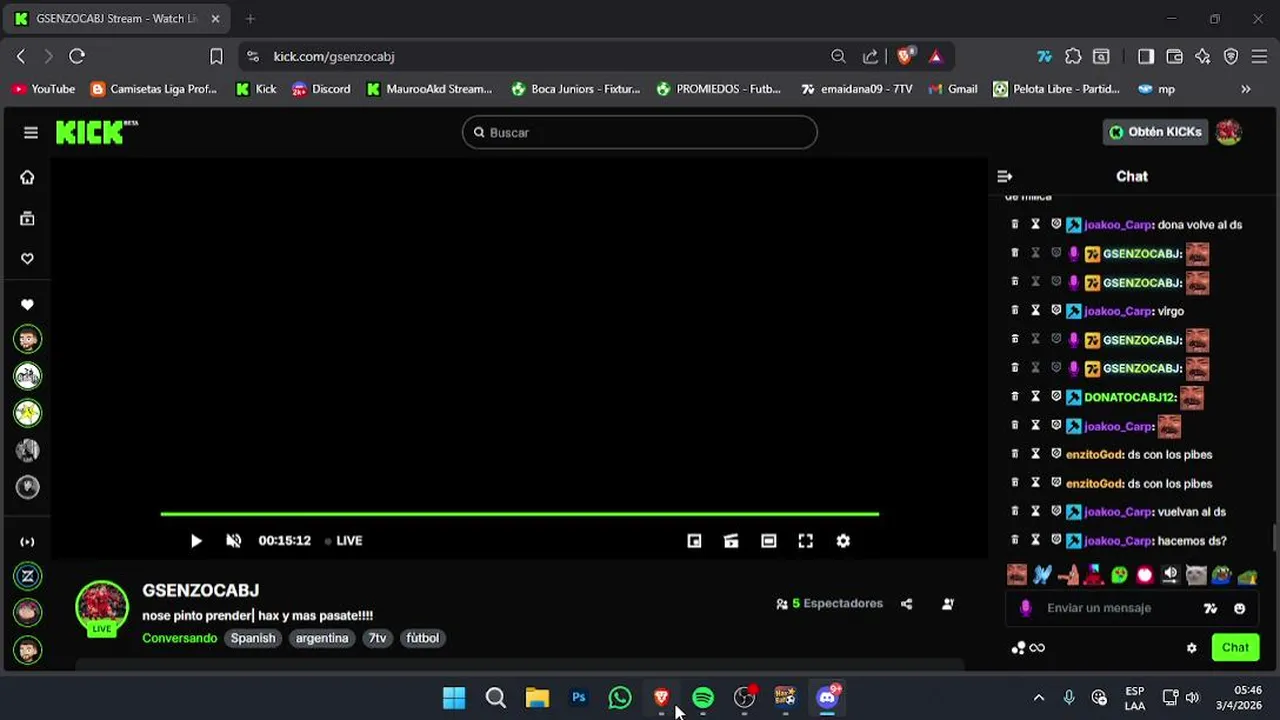
Task: Click the filled white heart sidebar icon
Action: (27, 304)
